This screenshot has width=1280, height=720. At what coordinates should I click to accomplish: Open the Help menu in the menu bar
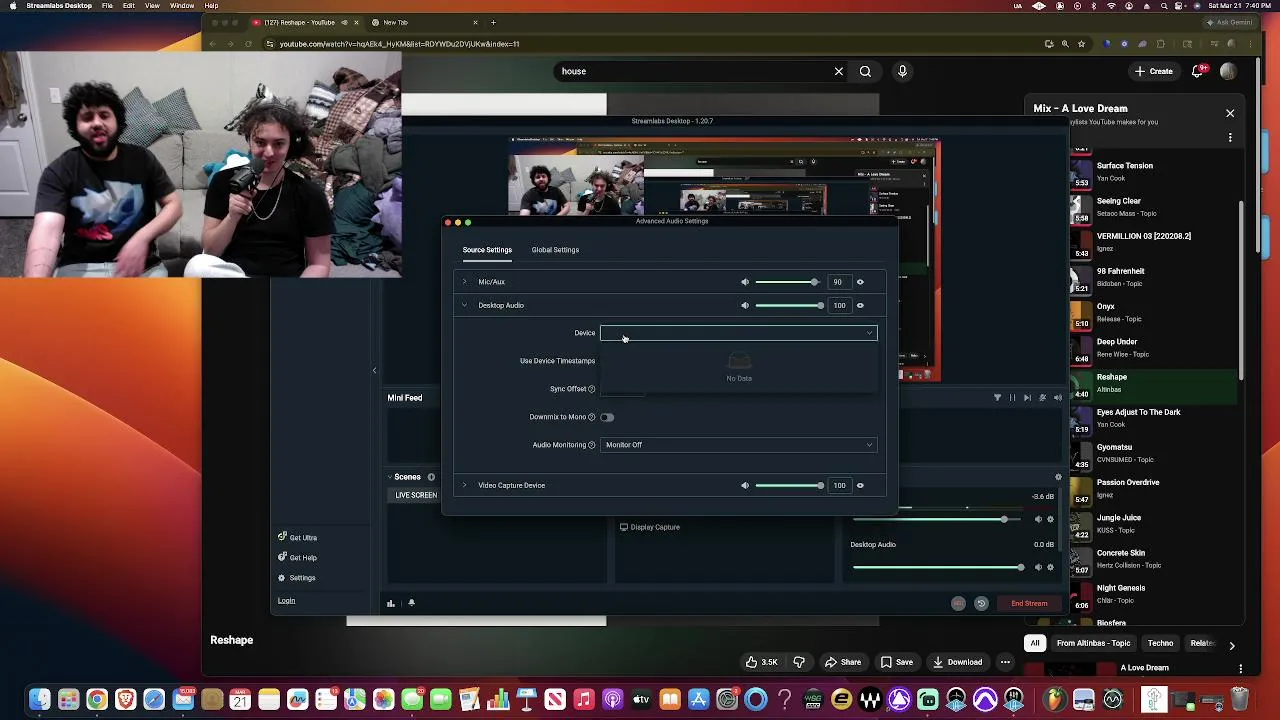[211, 6]
